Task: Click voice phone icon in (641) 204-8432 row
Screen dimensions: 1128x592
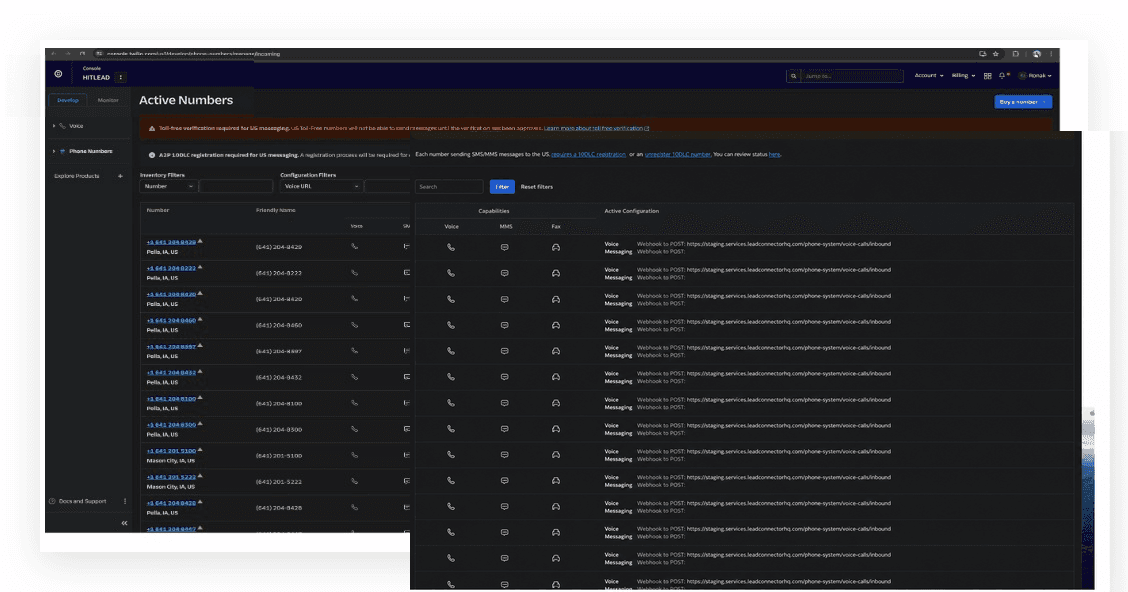Action: point(354,376)
